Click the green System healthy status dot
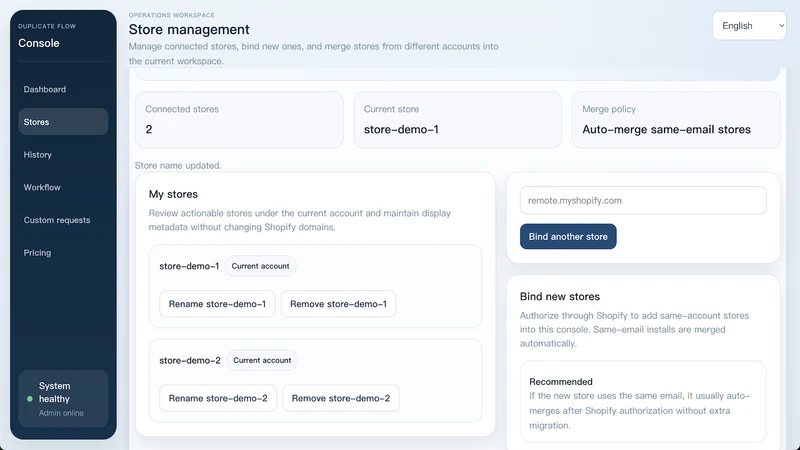The width and height of the screenshot is (800, 450). click(x=30, y=399)
